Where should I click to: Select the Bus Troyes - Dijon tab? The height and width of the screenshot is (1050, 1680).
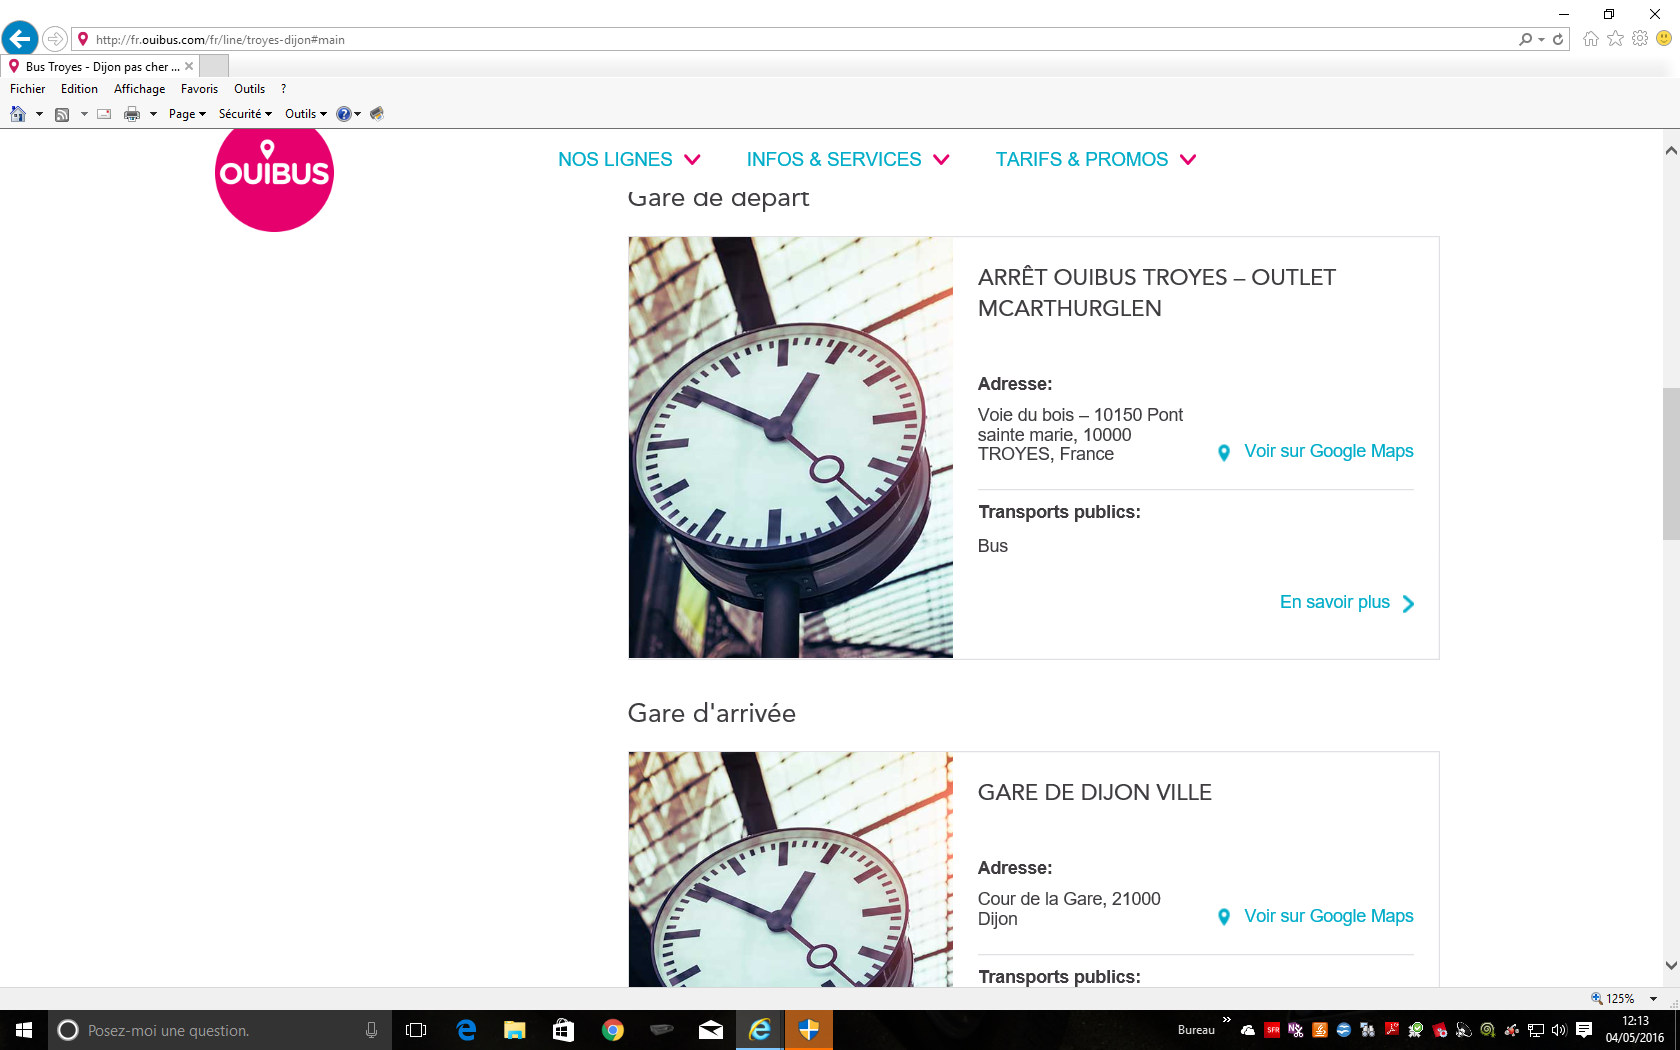100,67
